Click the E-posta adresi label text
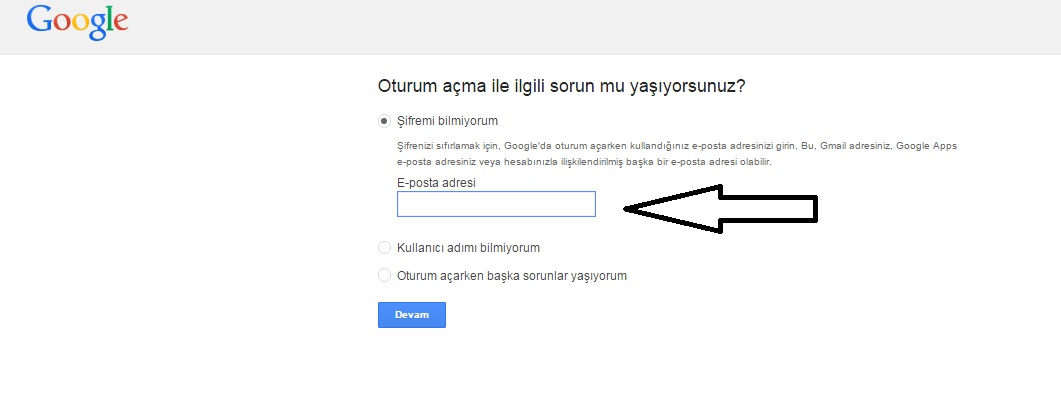The width and height of the screenshot is (1061, 420). 436,183
